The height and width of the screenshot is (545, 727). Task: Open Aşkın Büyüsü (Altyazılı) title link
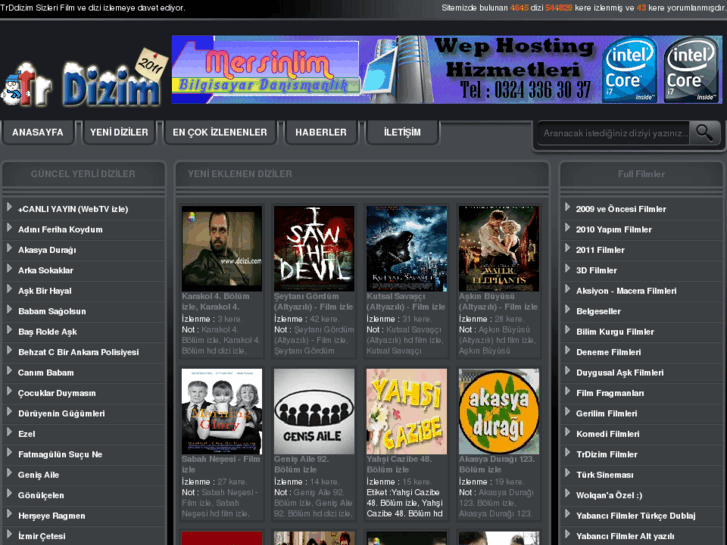click(x=498, y=301)
